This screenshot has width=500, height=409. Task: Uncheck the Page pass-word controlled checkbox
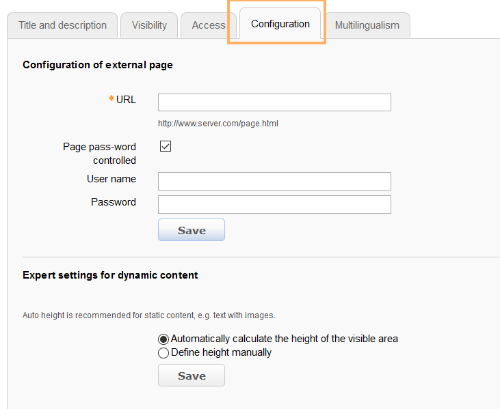(165, 146)
